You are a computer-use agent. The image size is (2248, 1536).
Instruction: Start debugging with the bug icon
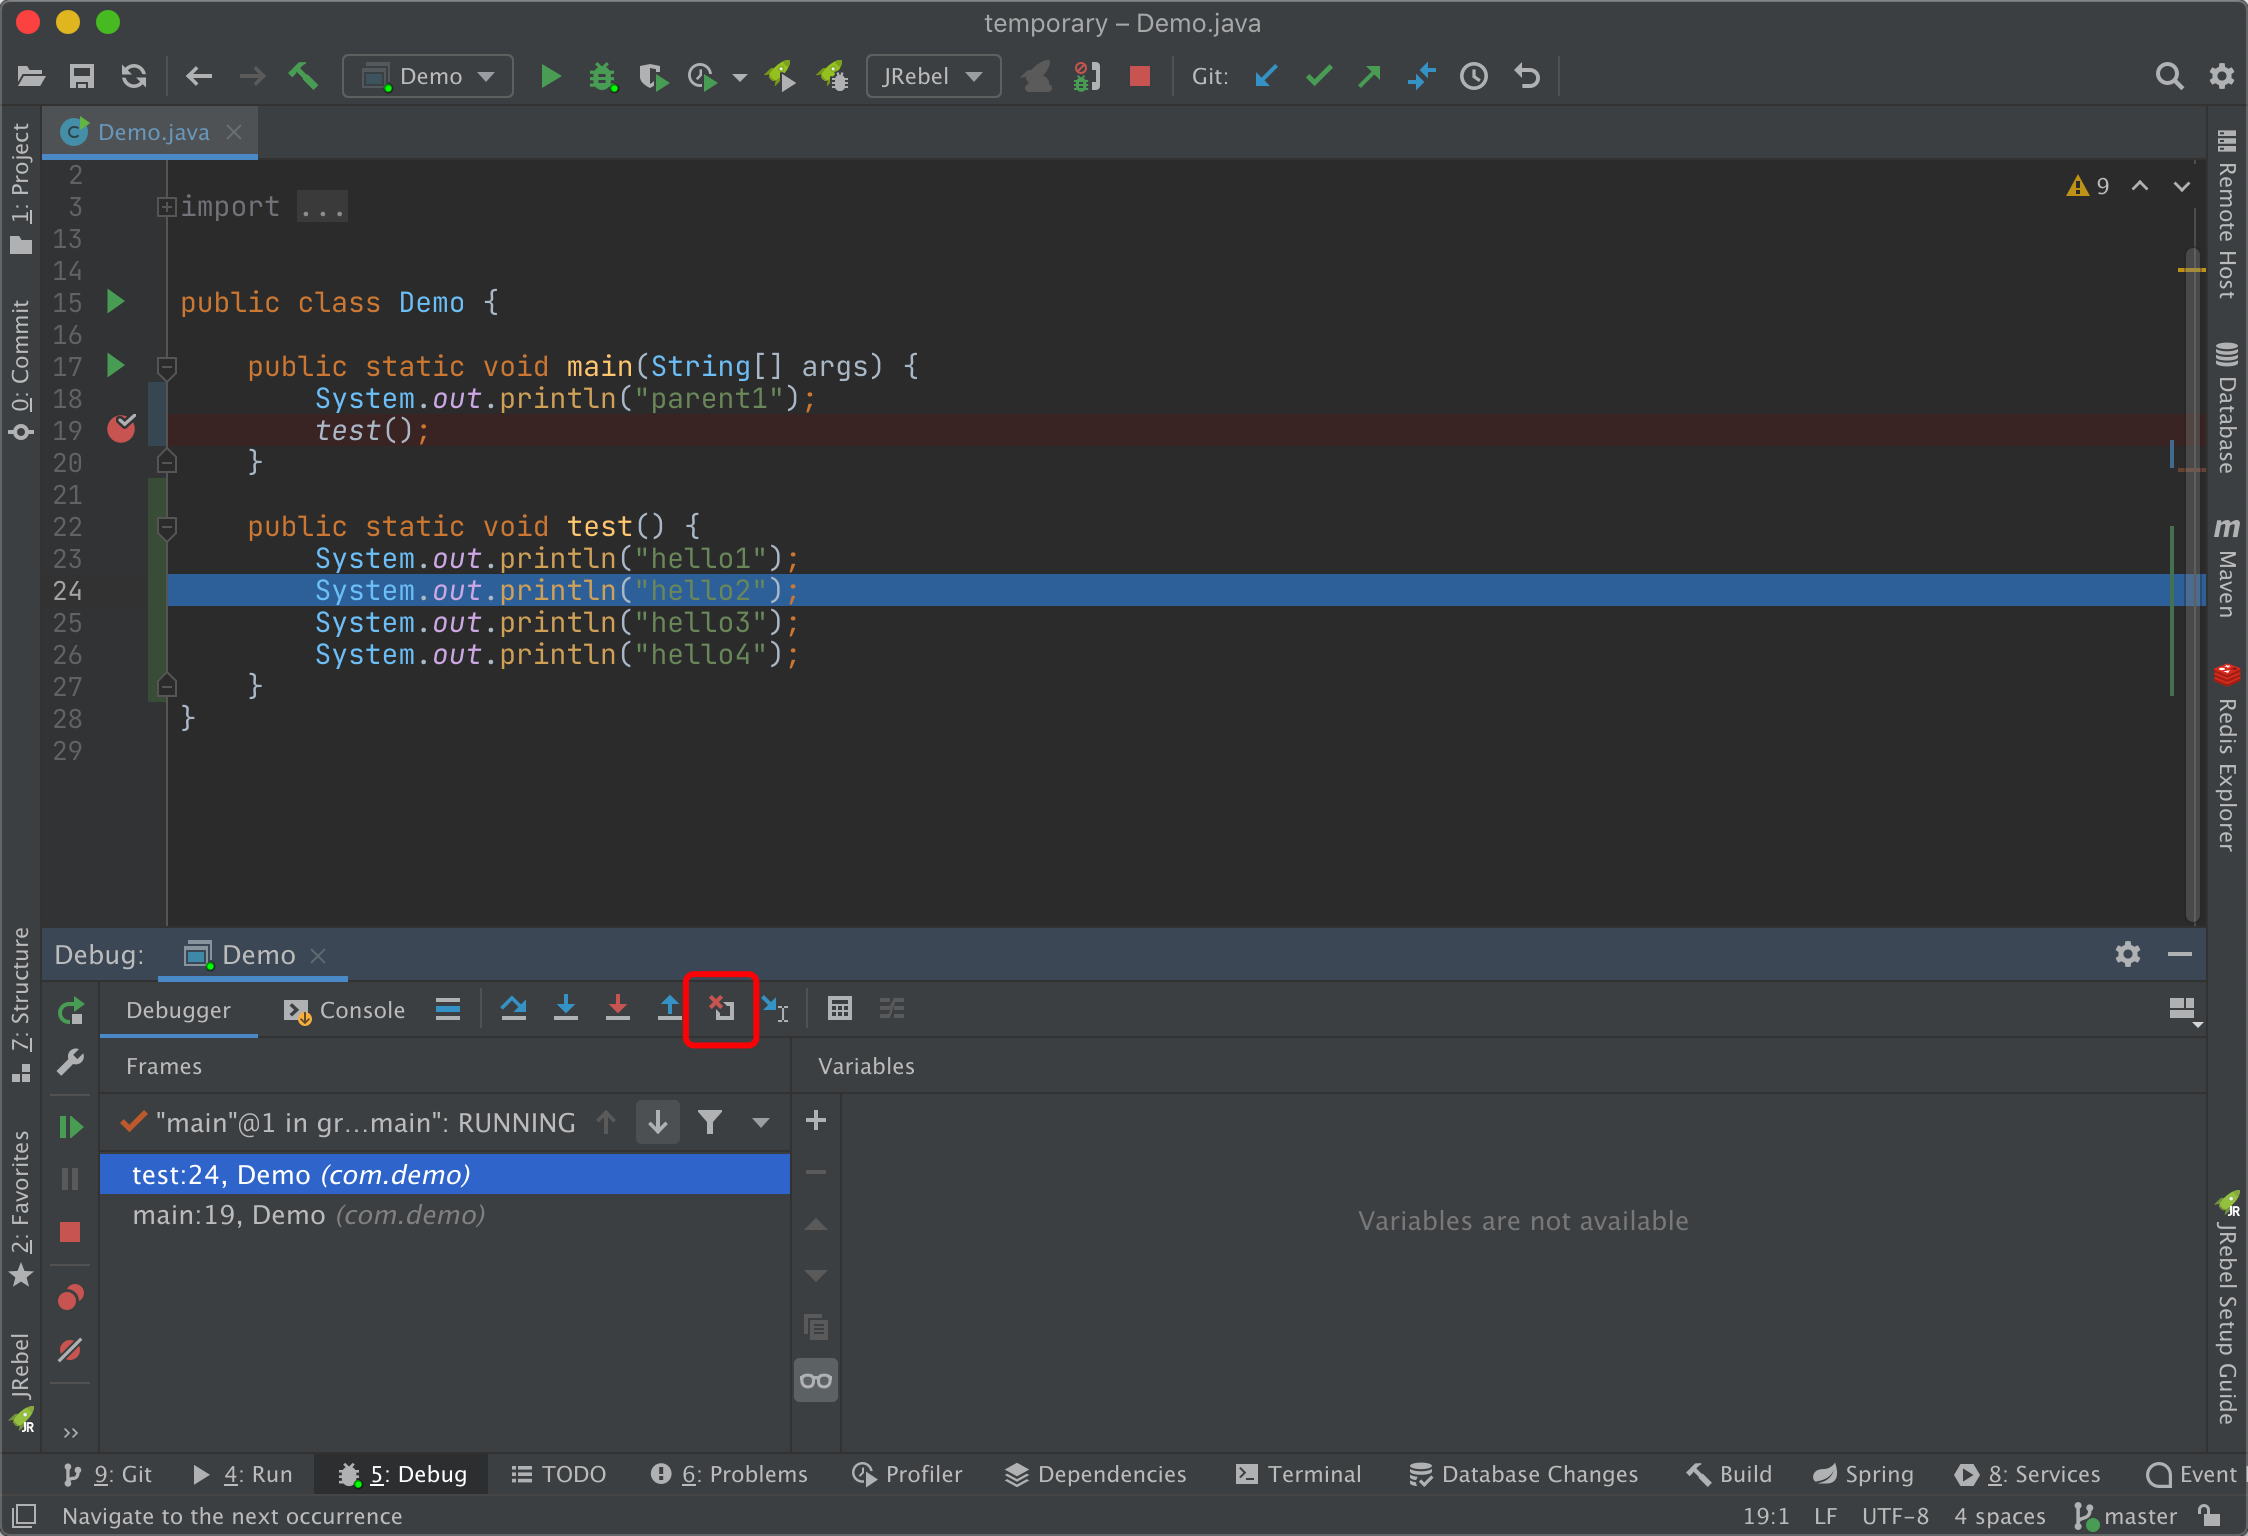coord(602,76)
